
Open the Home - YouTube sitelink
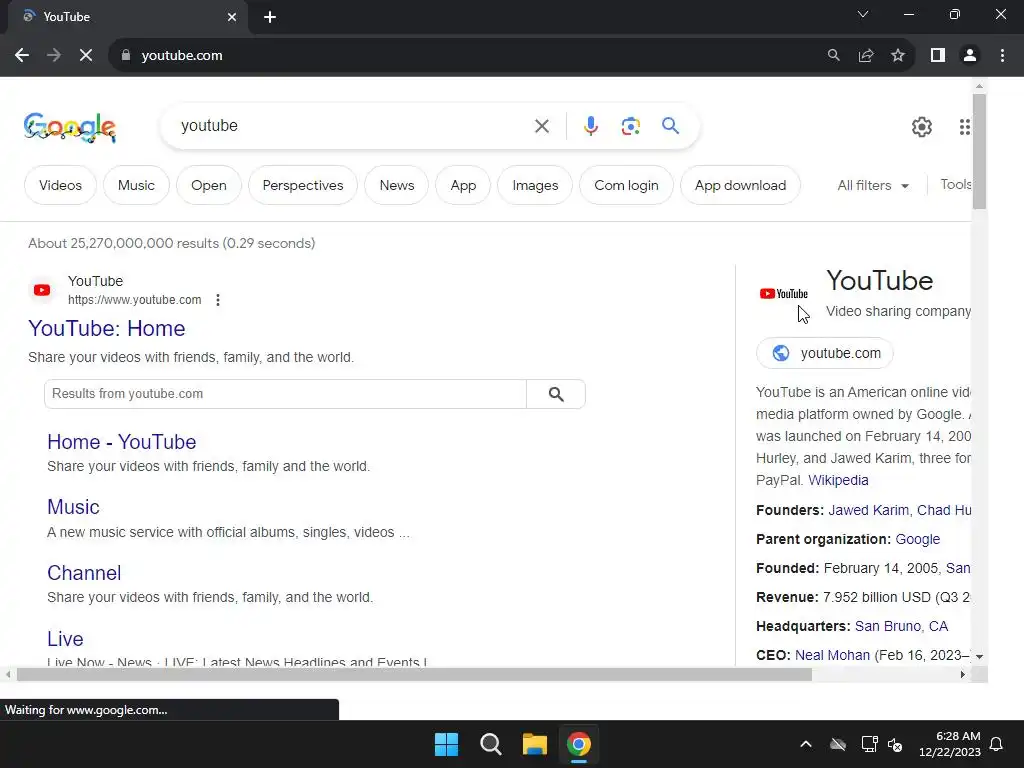121,442
